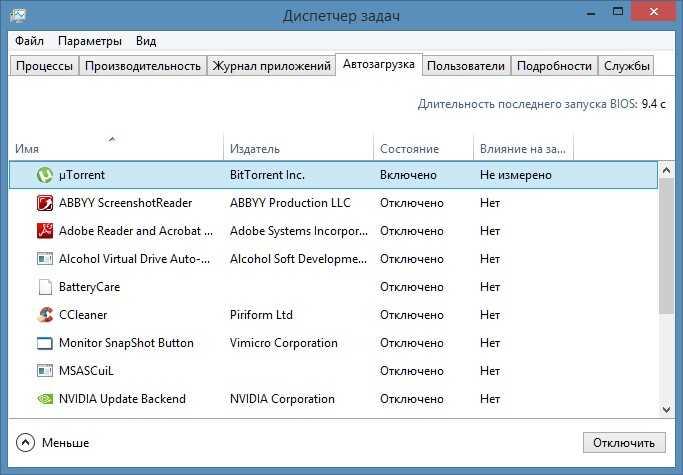Switch to the Производительность tab
683x475 pixels.
(x=143, y=66)
